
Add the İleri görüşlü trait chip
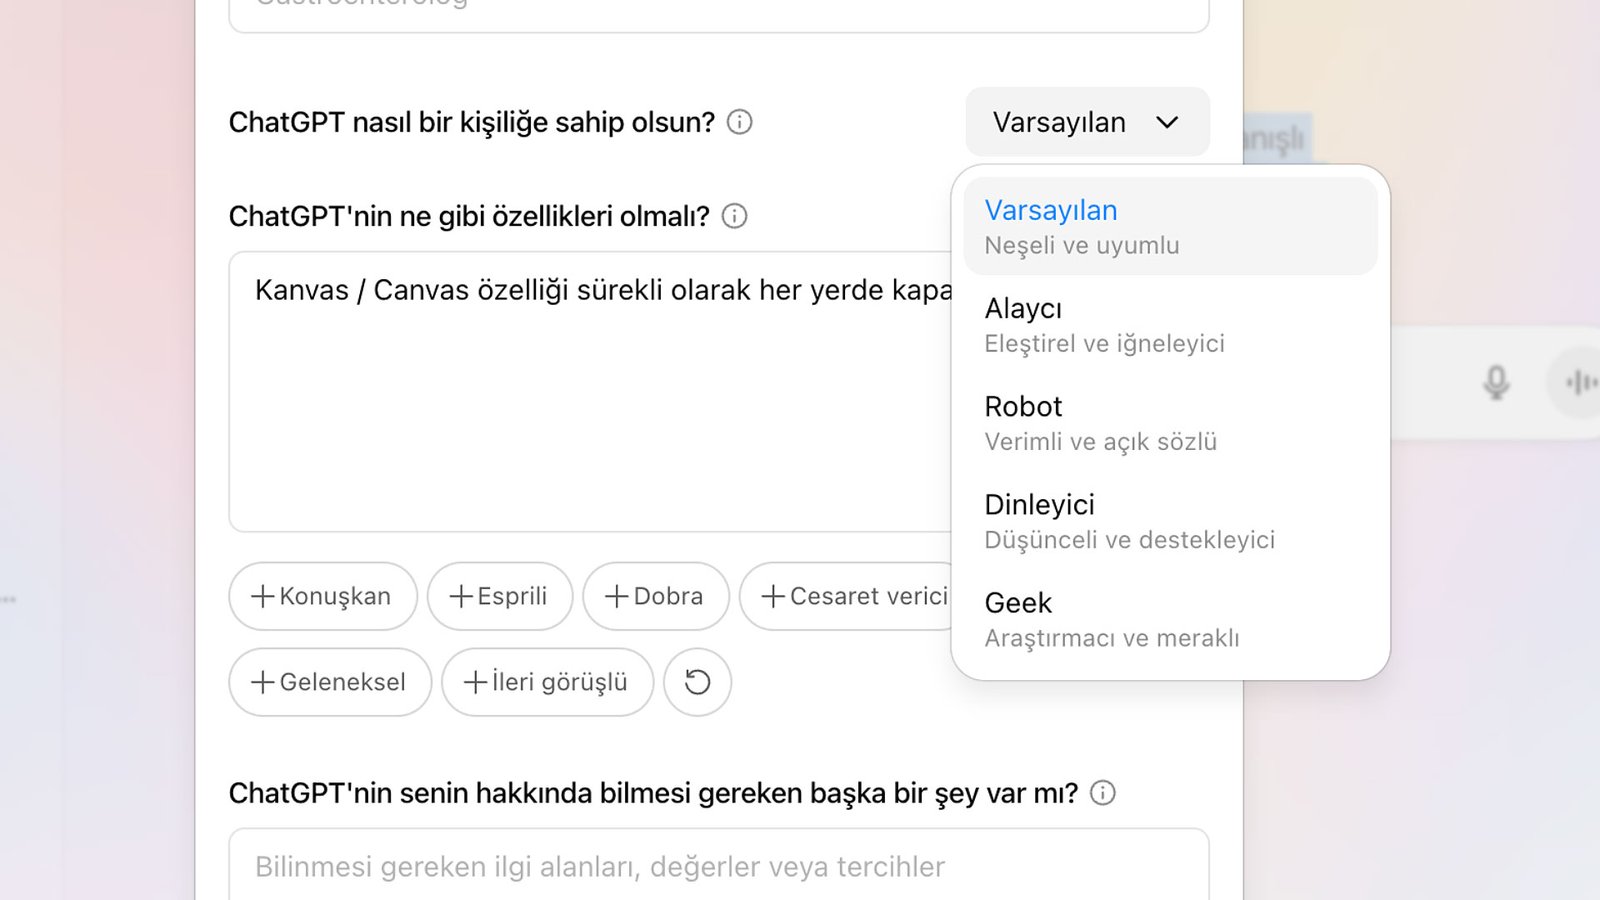click(547, 682)
